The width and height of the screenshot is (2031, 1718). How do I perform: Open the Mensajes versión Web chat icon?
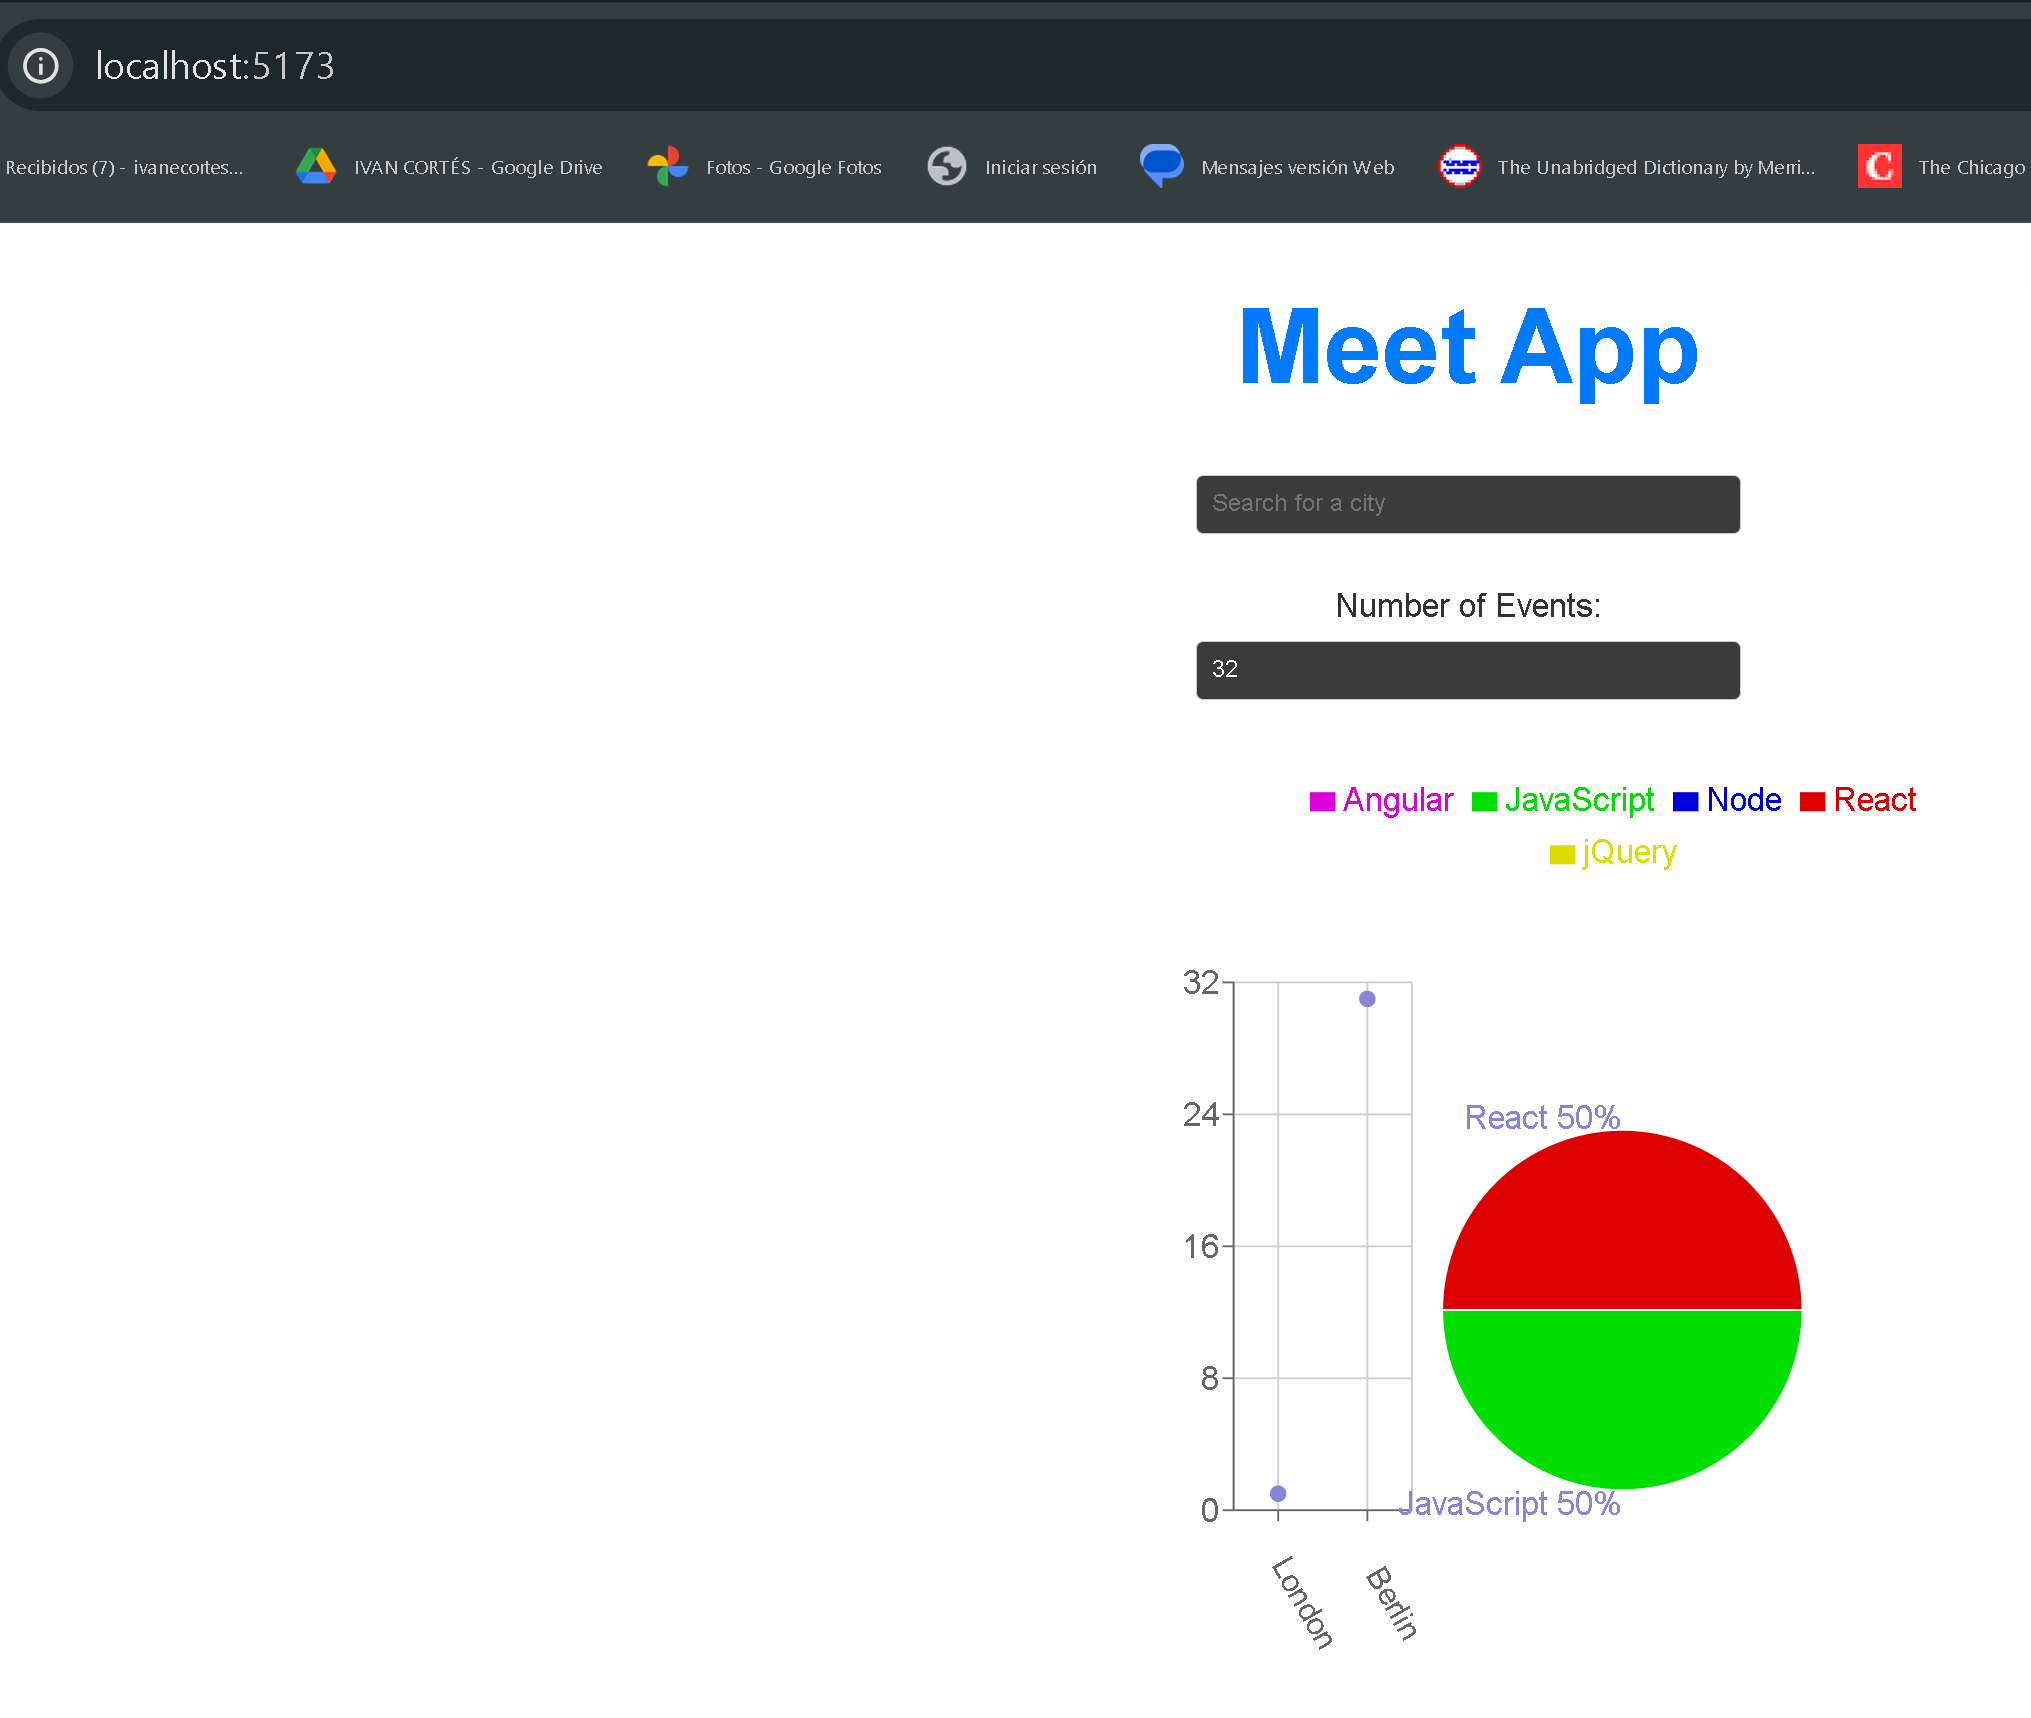point(1161,167)
